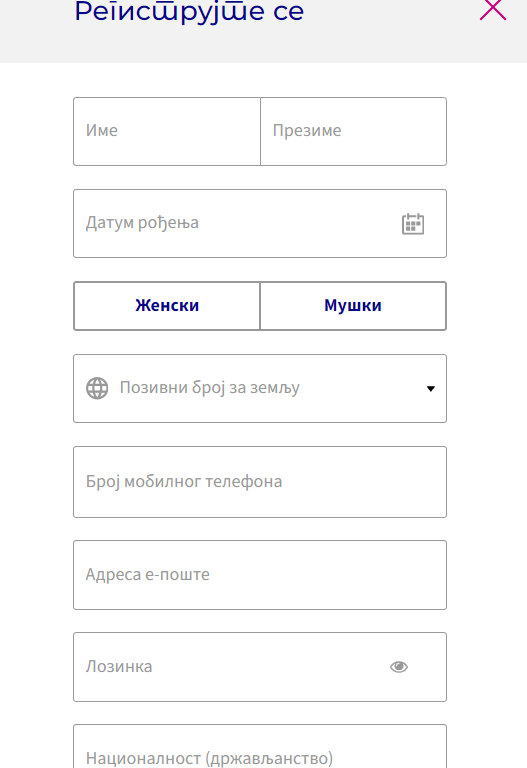
Task: Select the Мушки gender option
Action: tap(353, 306)
